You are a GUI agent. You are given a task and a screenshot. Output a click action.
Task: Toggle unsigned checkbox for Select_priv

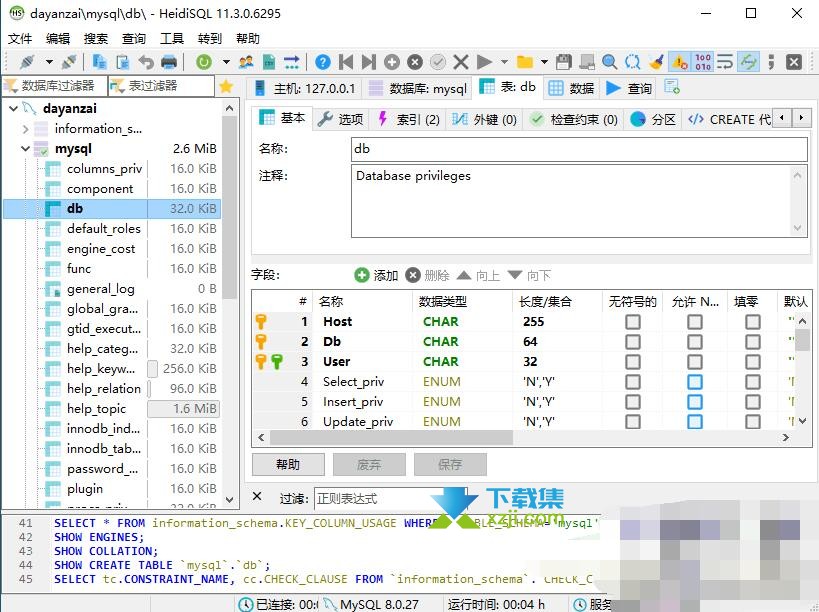[x=633, y=382]
